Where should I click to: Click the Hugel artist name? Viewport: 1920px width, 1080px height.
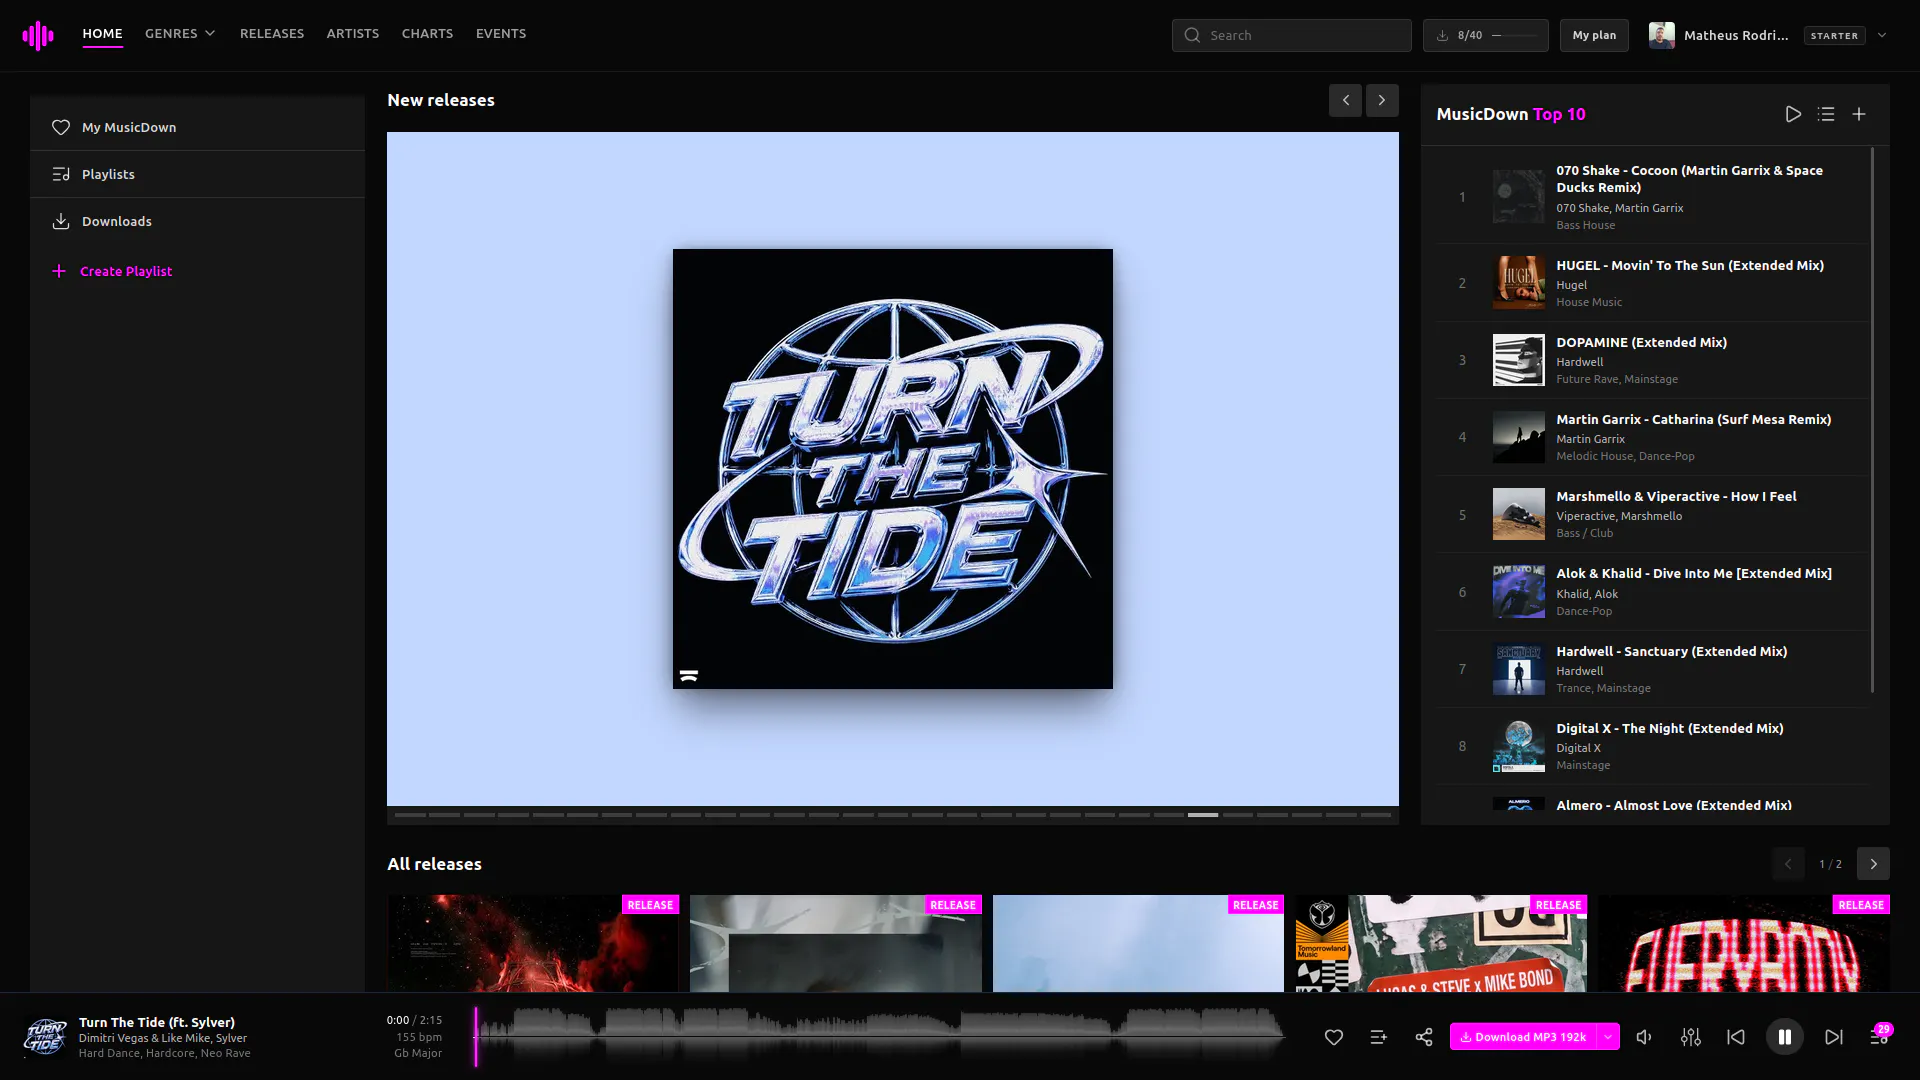pyautogui.click(x=1571, y=285)
